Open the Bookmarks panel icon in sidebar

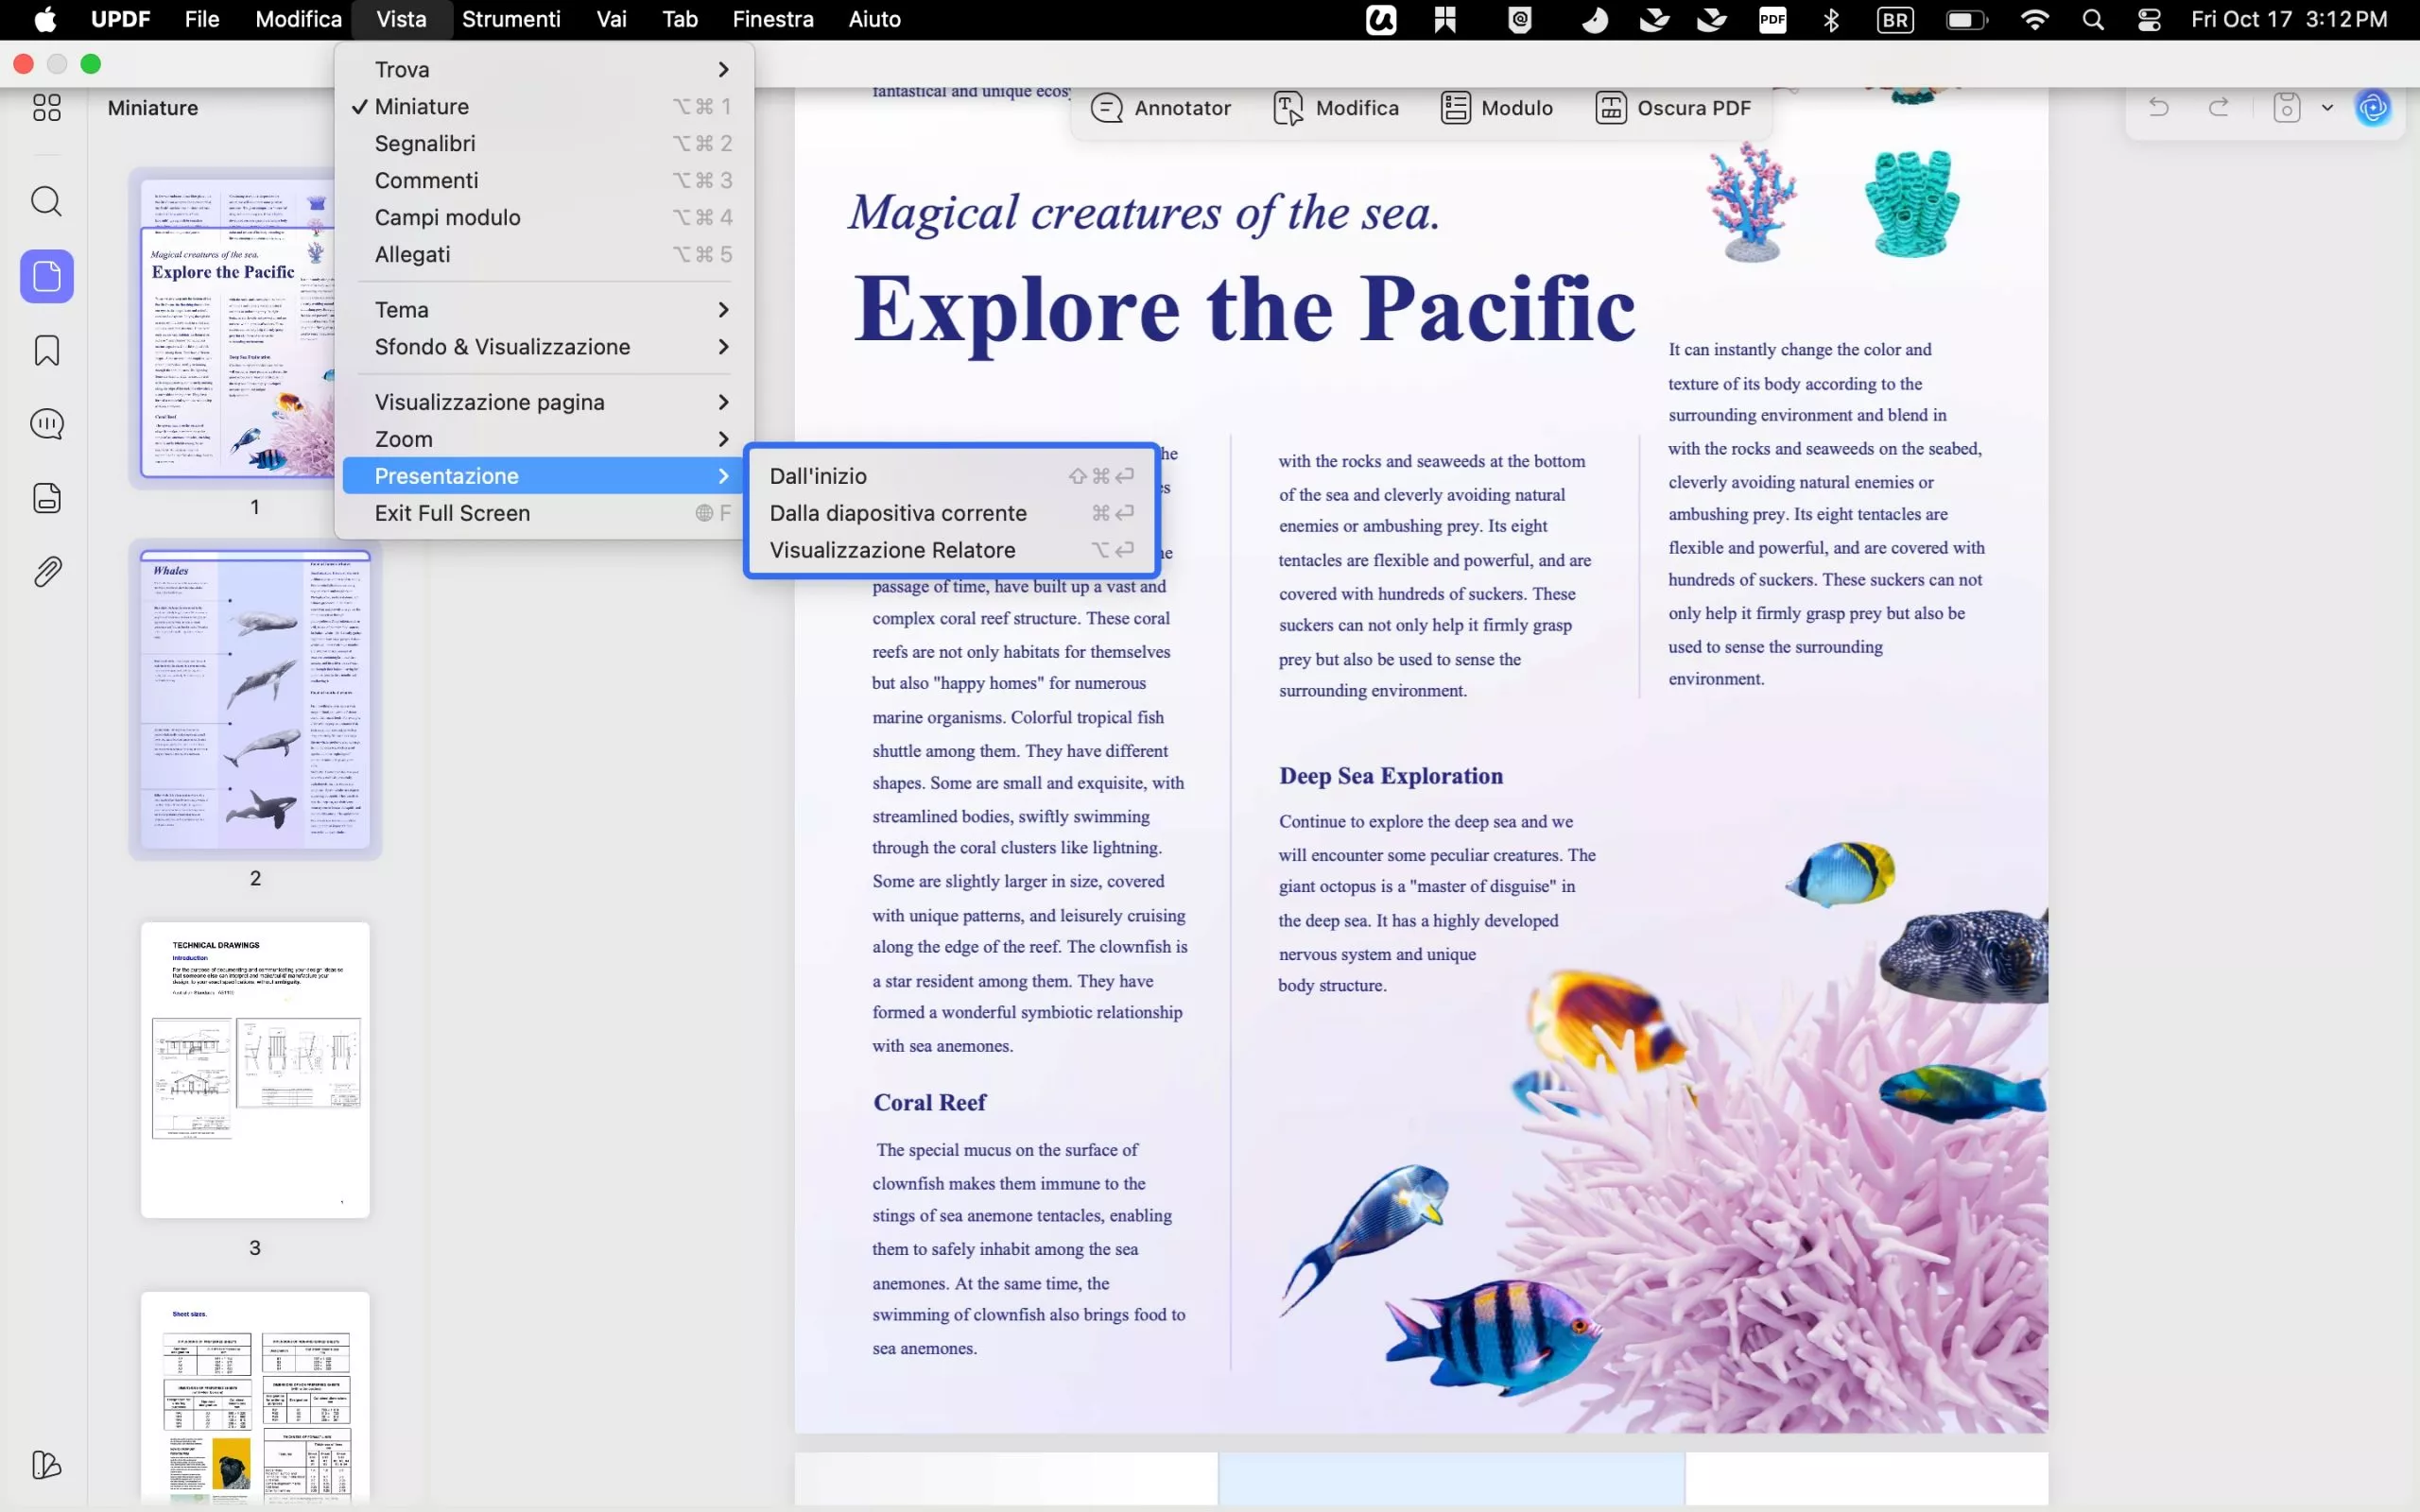tap(46, 350)
